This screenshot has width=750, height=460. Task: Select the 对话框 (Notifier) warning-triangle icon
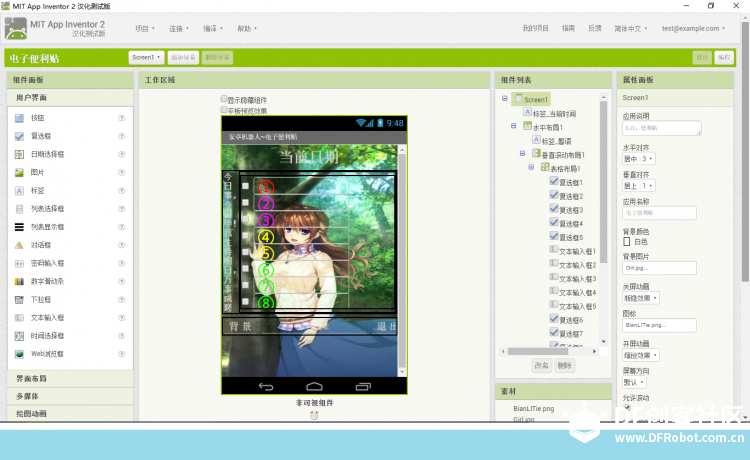[x=19, y=245]
